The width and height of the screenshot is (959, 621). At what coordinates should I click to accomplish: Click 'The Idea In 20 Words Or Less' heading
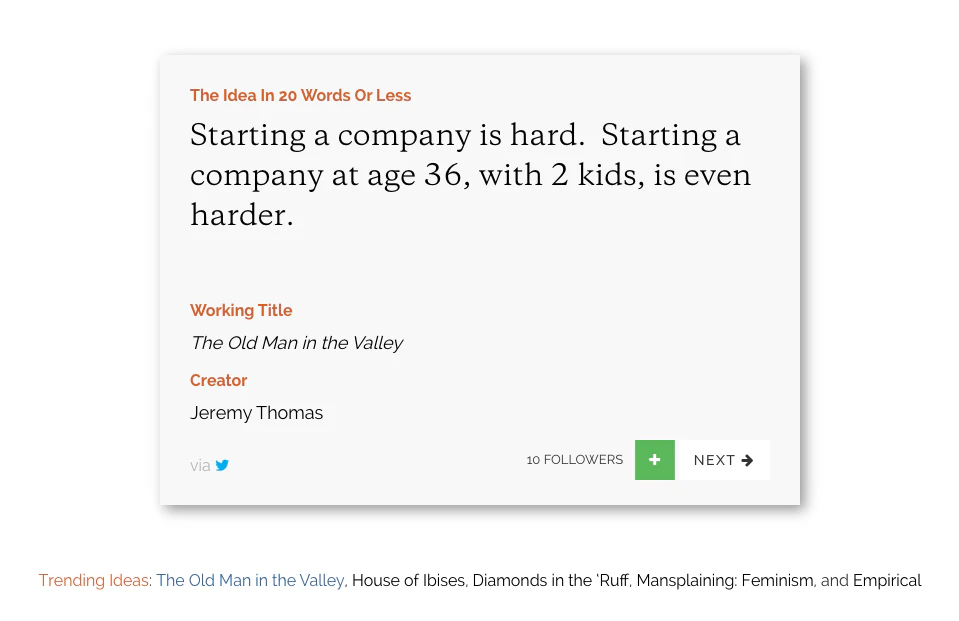pos(300,96)
